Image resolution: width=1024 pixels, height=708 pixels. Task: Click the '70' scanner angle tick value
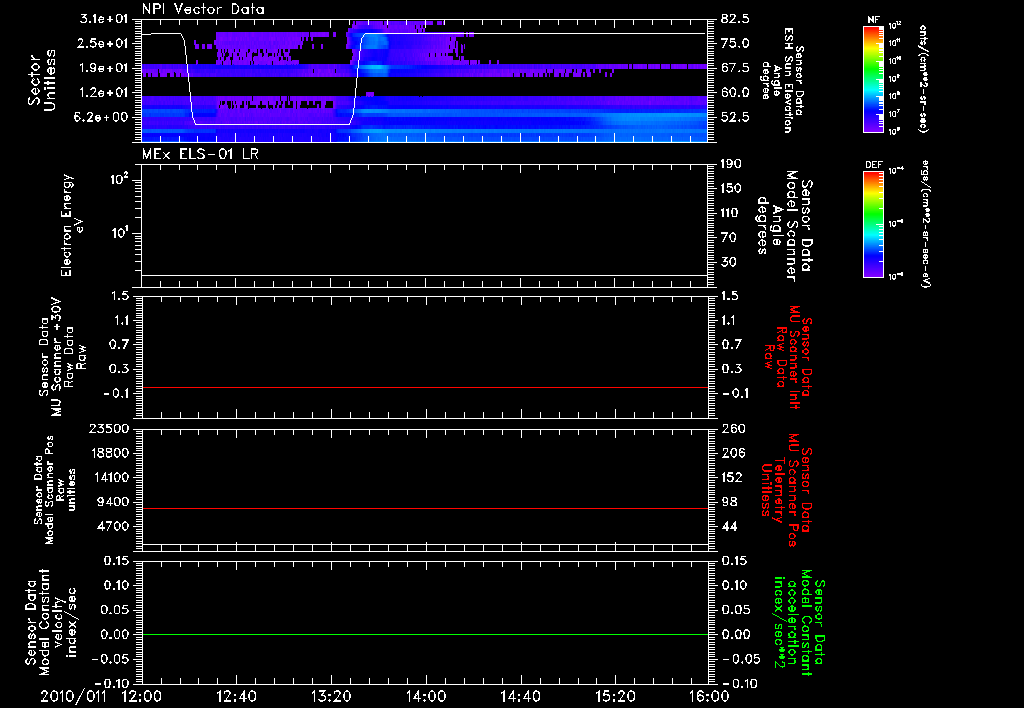click(x=728, y=238)
